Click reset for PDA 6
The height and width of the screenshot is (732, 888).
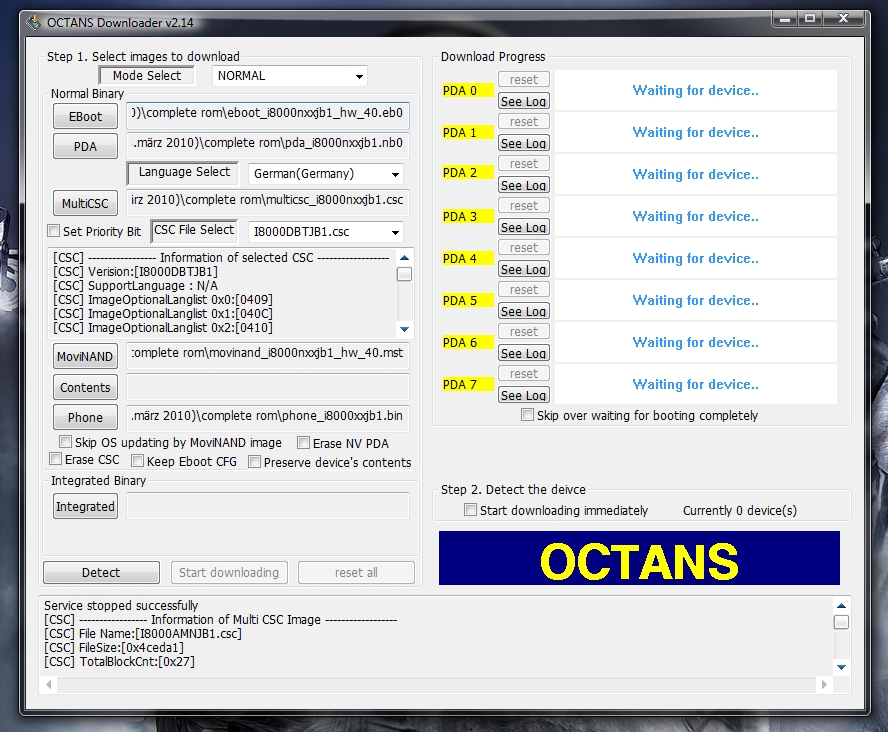coord(524,332)
